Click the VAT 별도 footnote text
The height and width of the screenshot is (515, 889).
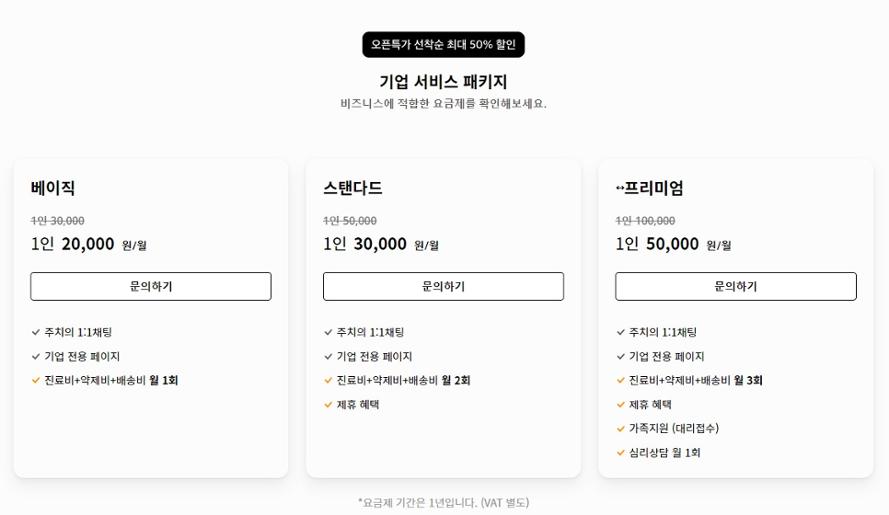coord(505,503)
